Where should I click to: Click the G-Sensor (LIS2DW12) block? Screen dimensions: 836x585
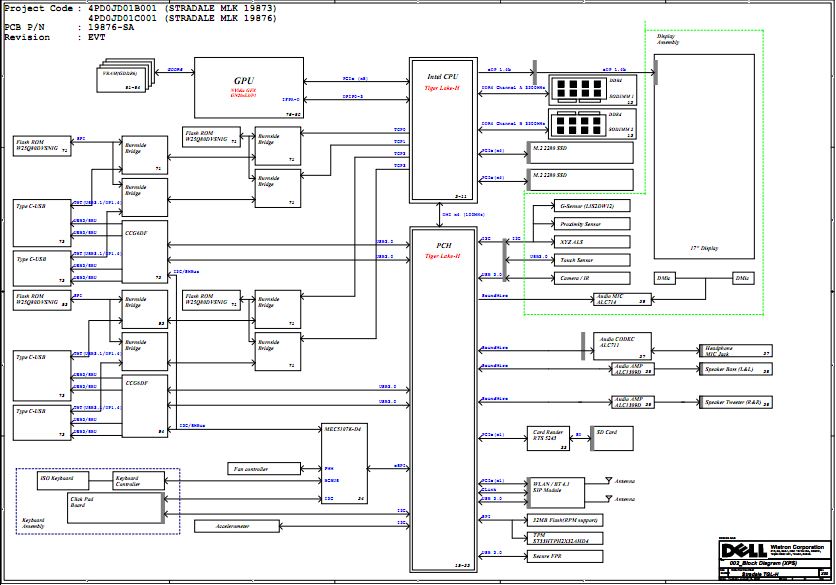592,206
